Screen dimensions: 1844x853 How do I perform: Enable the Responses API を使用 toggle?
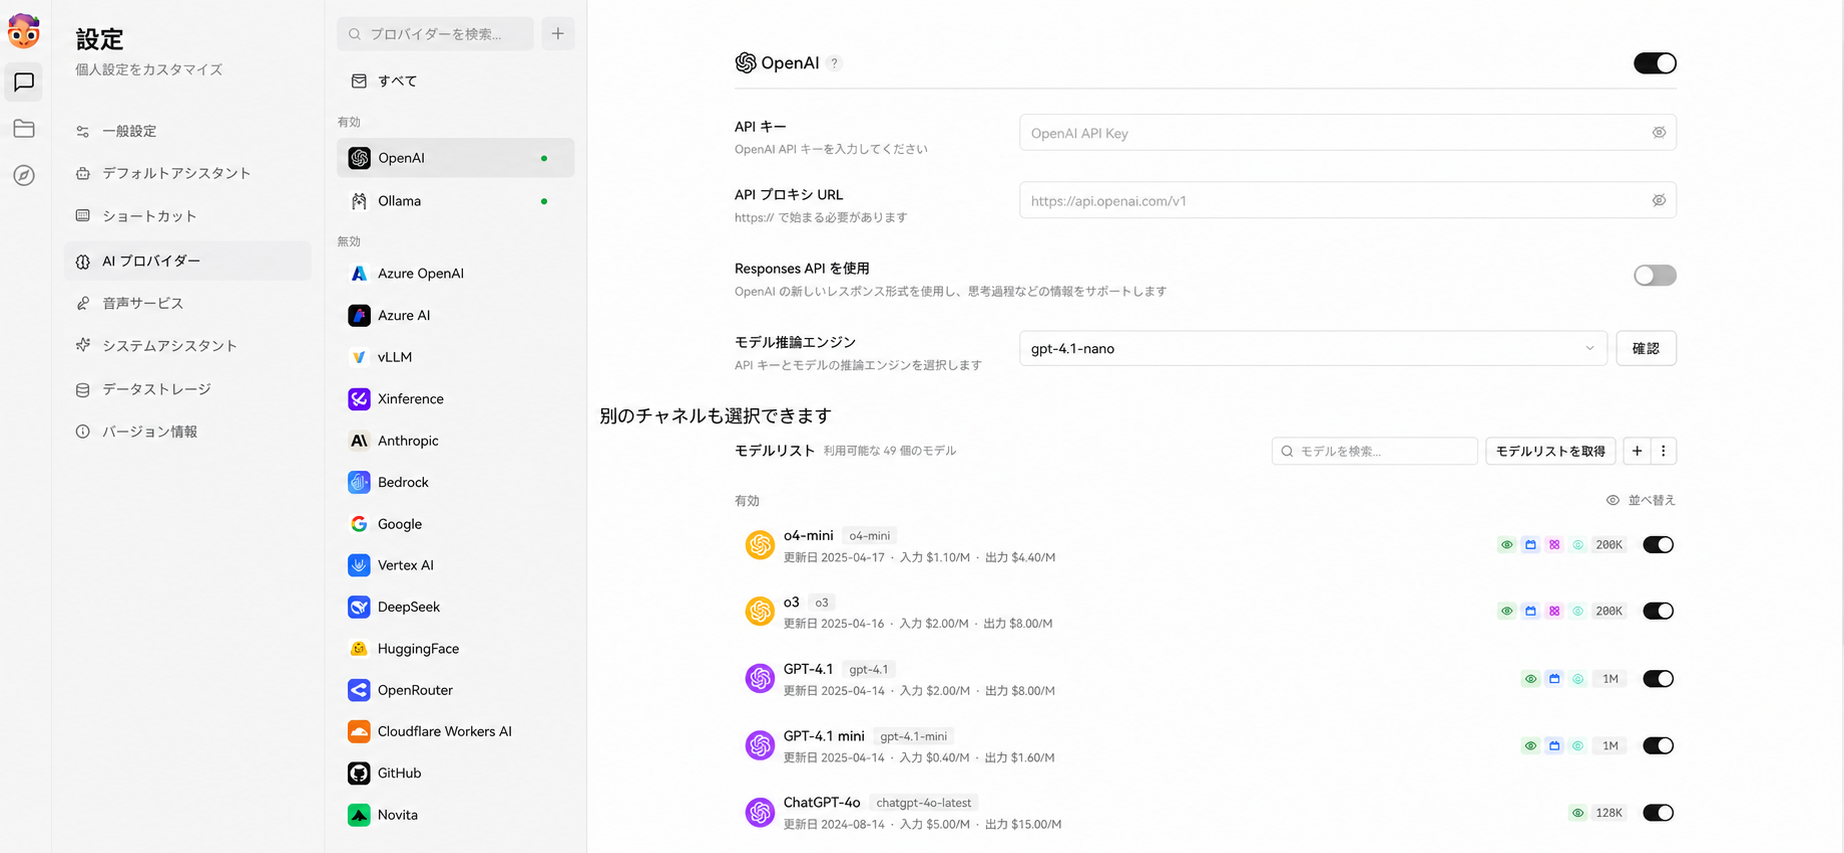pyautogui.click(x=1655, y=275)
